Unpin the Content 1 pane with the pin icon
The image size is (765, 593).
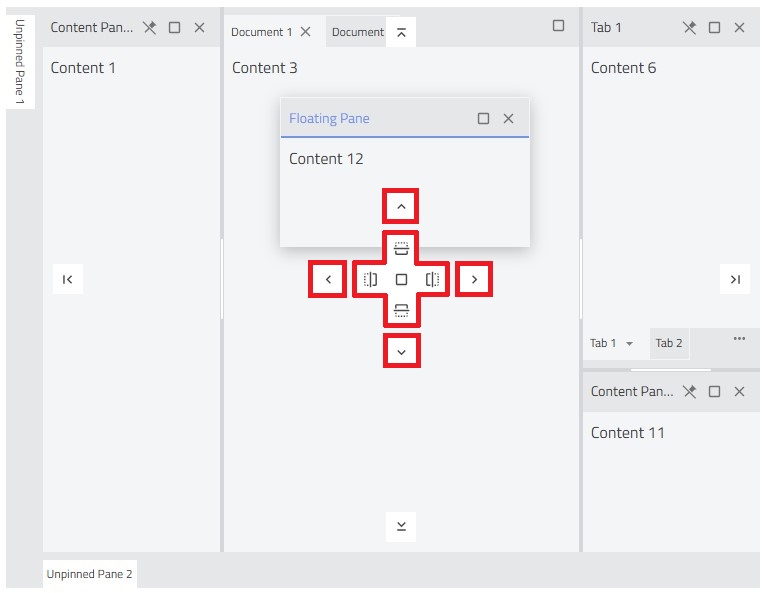click(x=150, y=28)
